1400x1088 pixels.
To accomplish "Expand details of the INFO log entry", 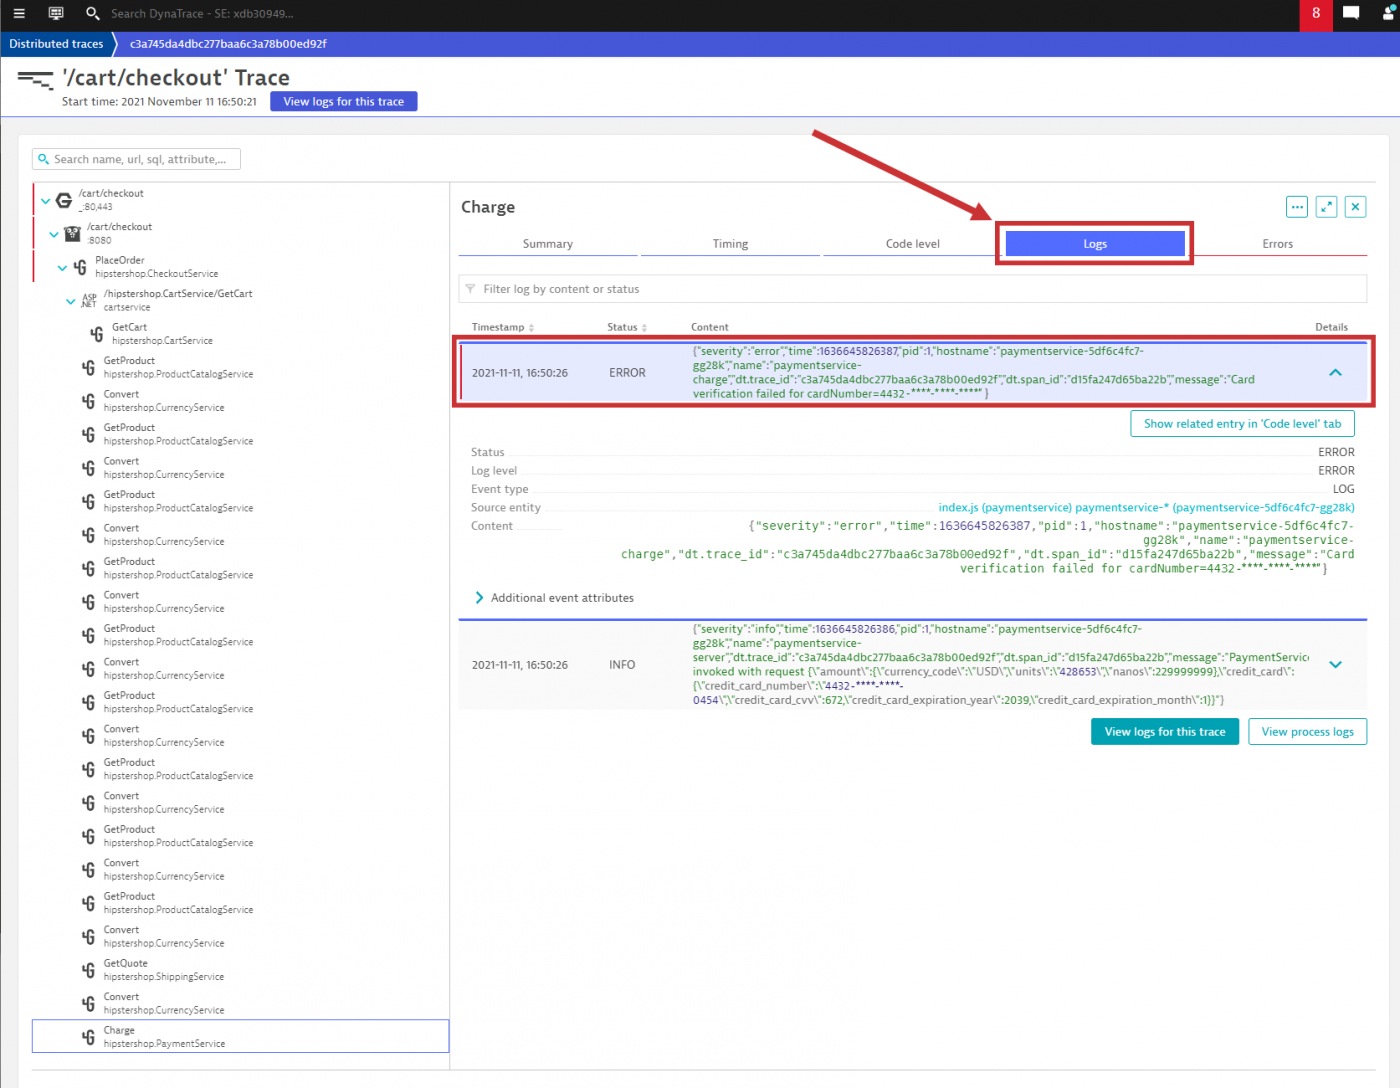I will tap(1335, 664).
